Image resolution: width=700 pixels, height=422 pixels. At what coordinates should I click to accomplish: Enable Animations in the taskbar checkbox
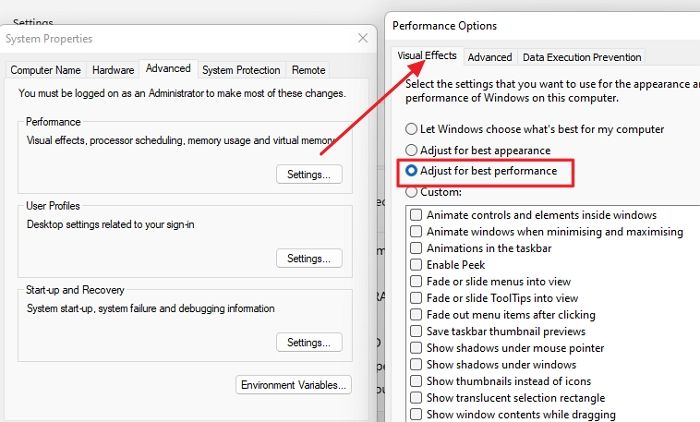[x=415, y=249]
